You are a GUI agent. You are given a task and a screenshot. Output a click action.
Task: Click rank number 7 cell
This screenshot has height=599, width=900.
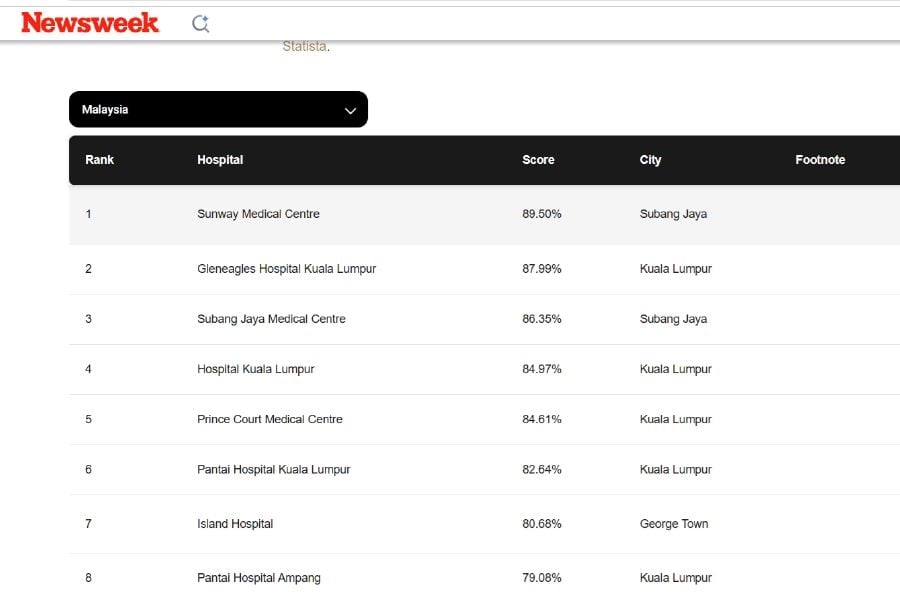[88, 523]
